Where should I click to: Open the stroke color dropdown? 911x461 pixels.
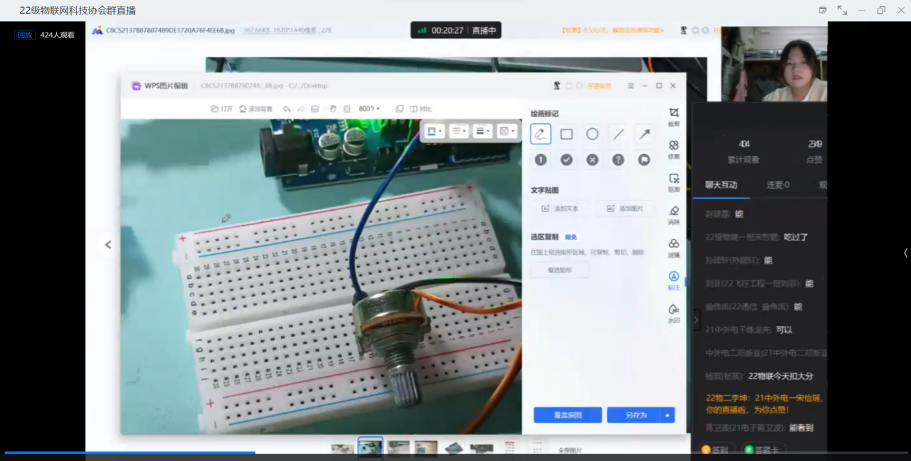pos(435,131)
